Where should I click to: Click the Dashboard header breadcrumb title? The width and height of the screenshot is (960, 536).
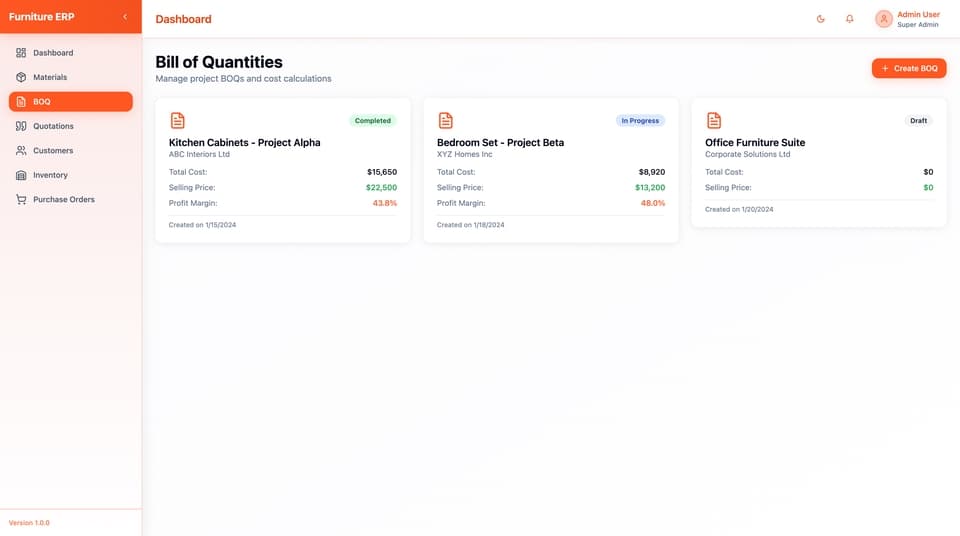[183, 19]
